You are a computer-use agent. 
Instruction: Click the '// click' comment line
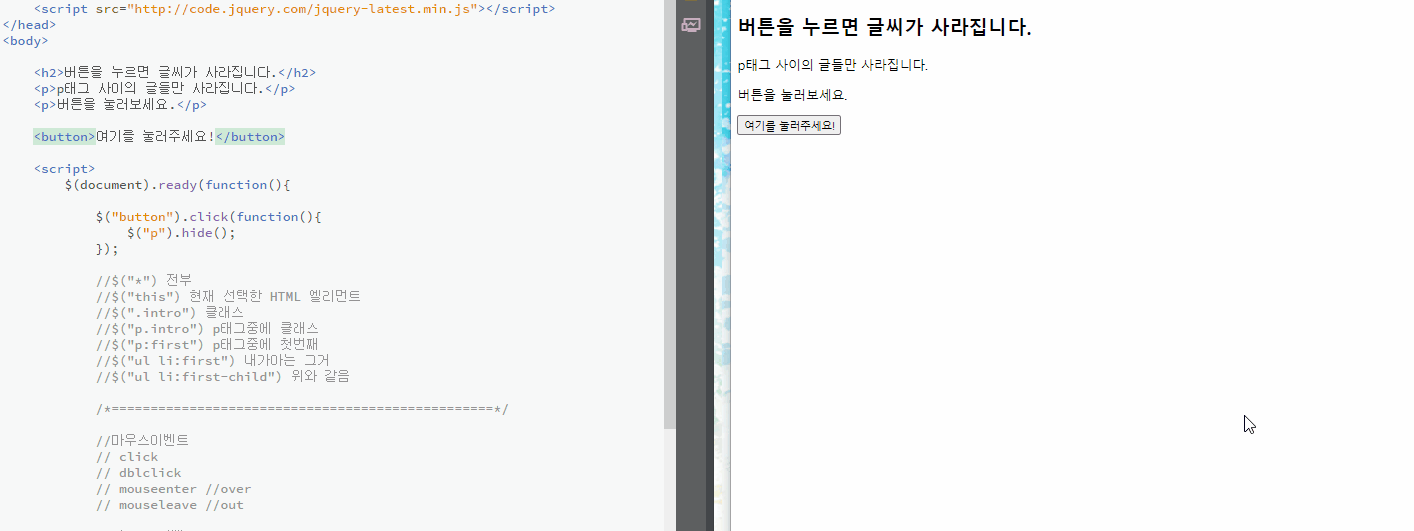(127, 457)
